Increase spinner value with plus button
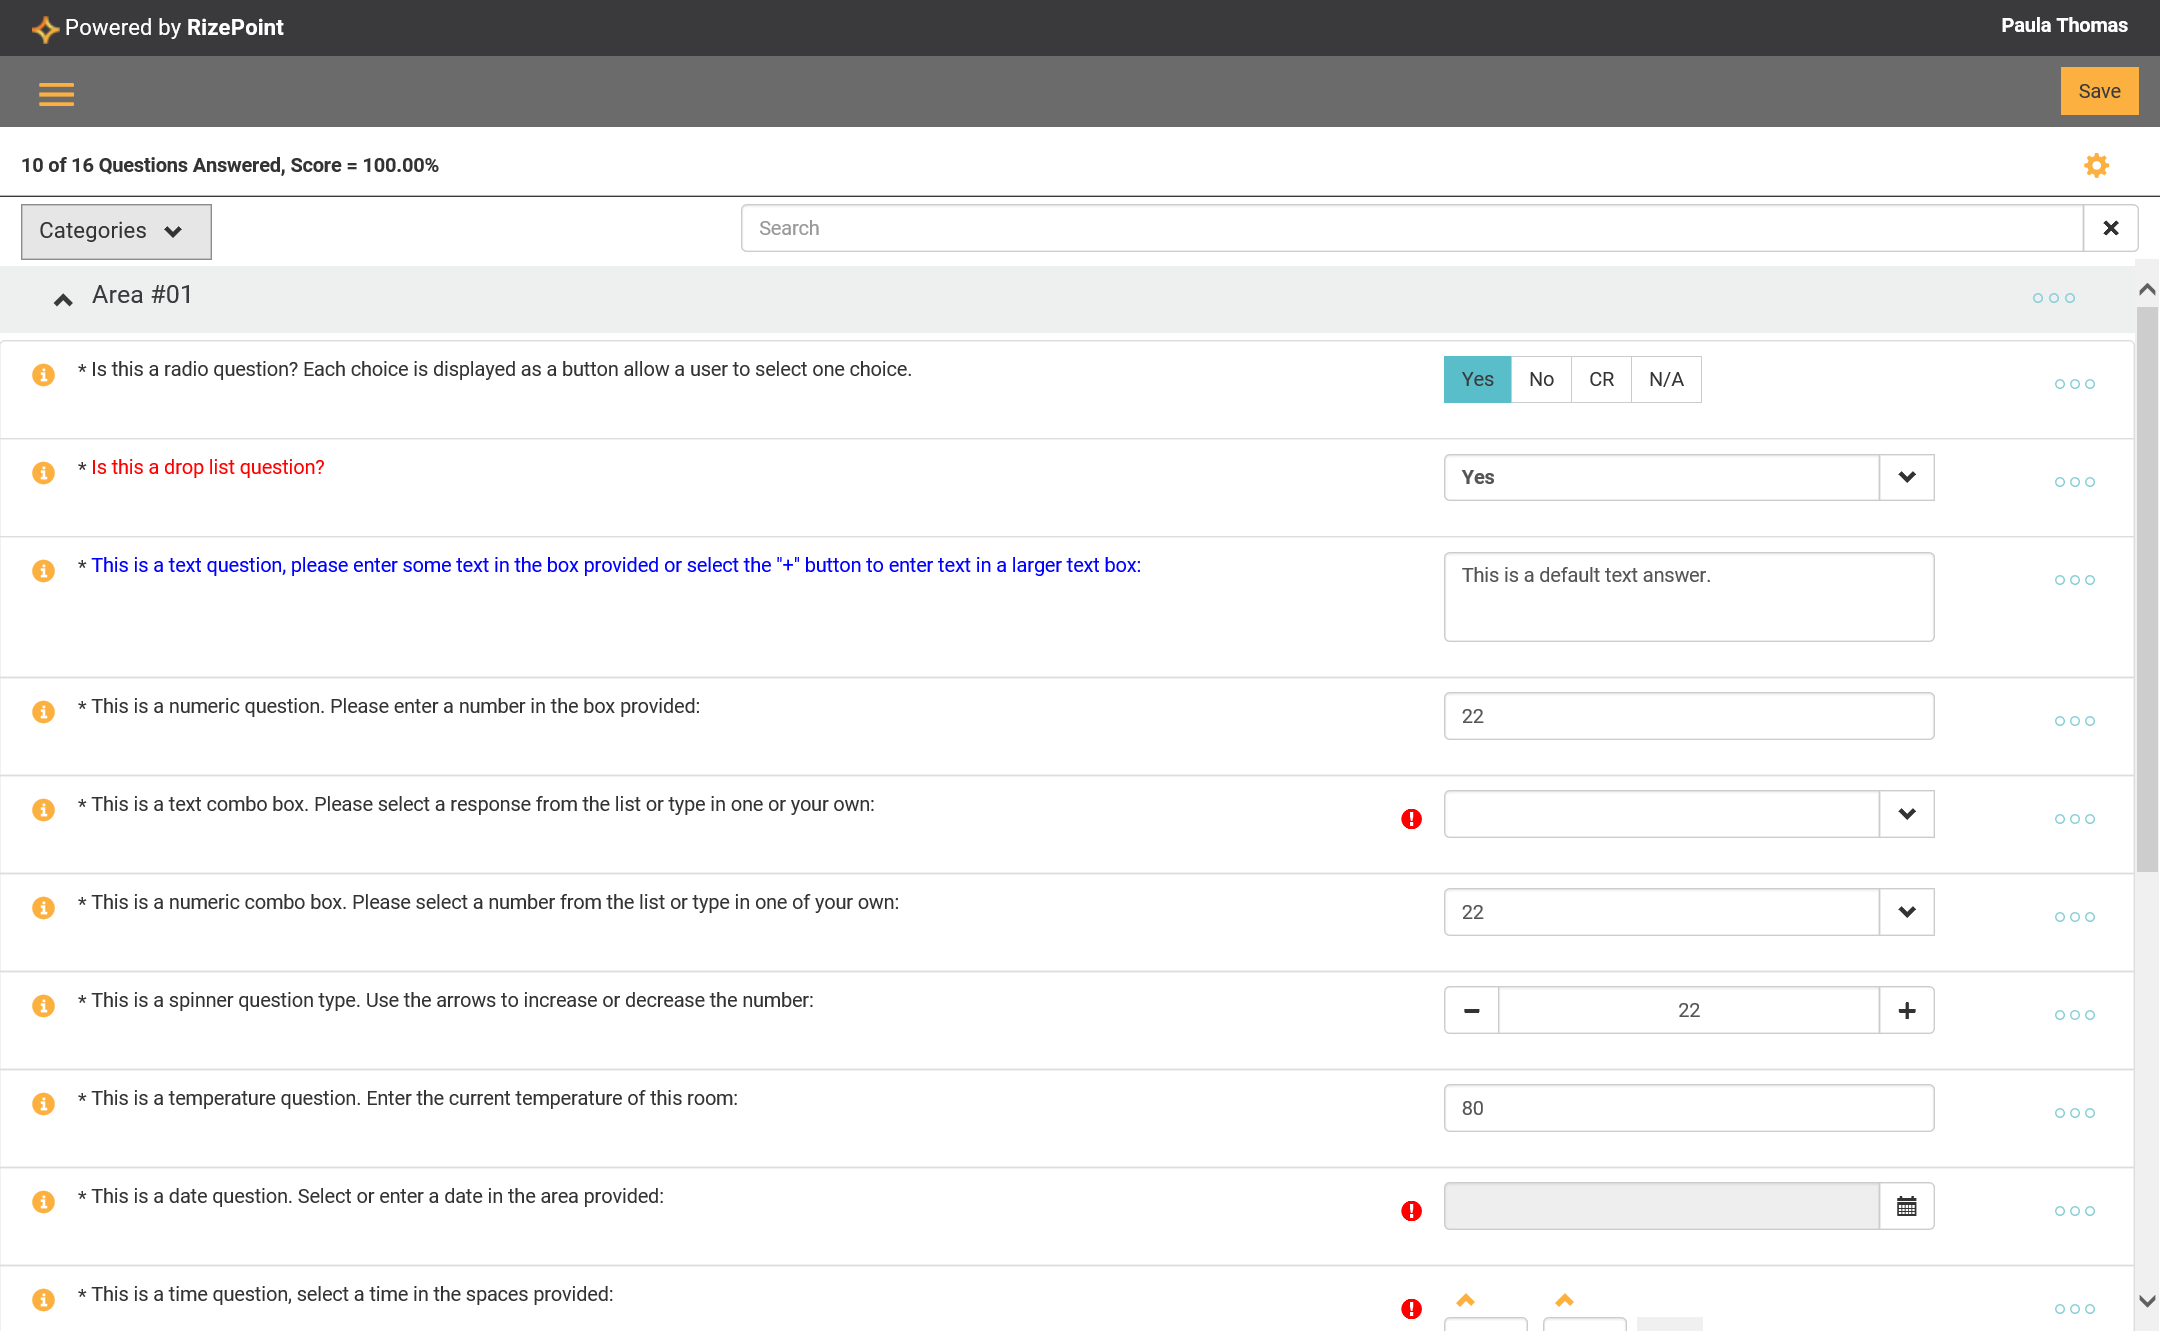Screen dimensions: 2160x1332 1906,1010
